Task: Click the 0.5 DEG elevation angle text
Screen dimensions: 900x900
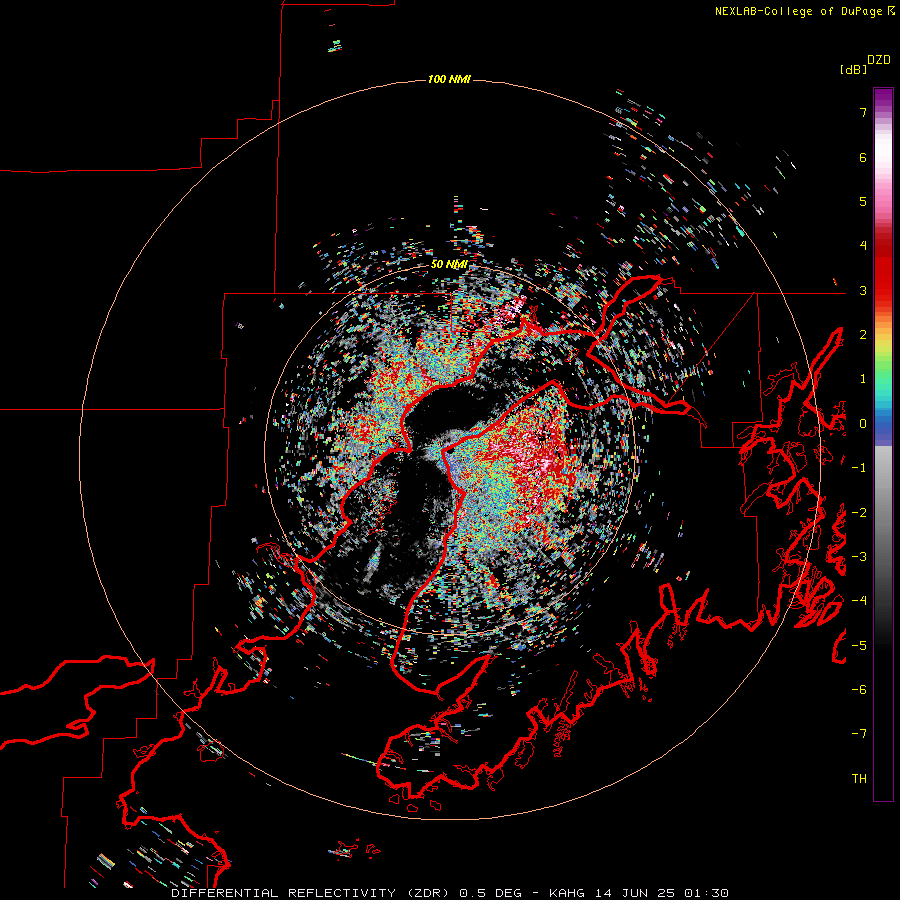Action: [490, 893]
